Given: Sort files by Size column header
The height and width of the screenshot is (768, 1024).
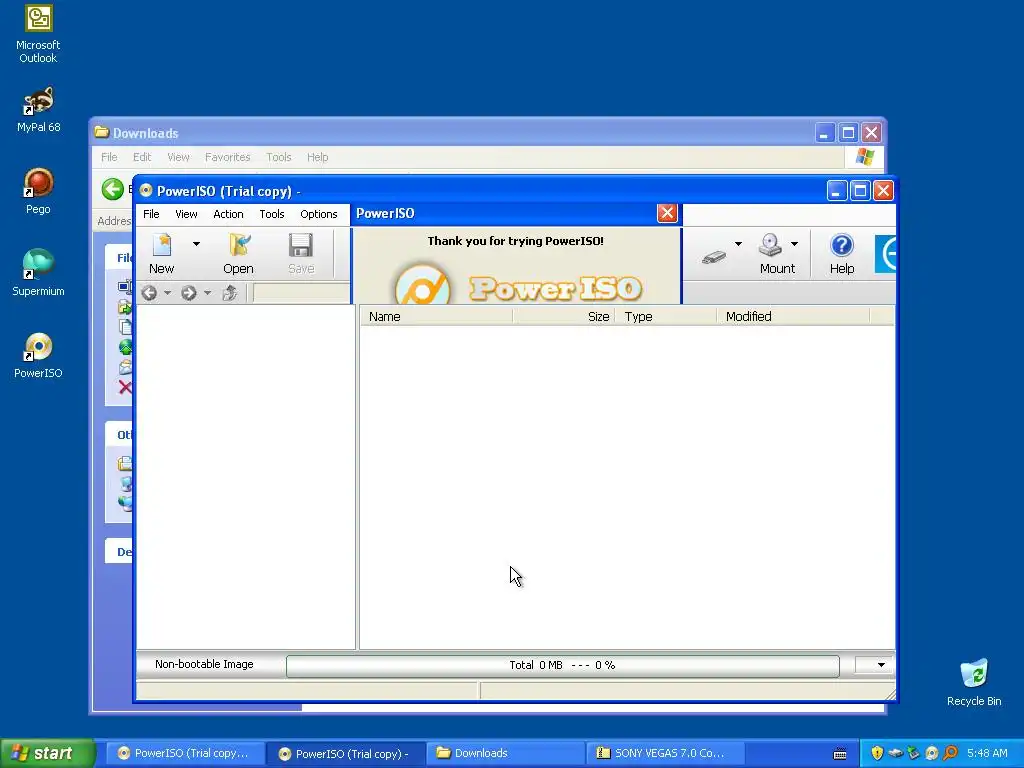Looking at the screenshot, I should click(x=564, y=317).
